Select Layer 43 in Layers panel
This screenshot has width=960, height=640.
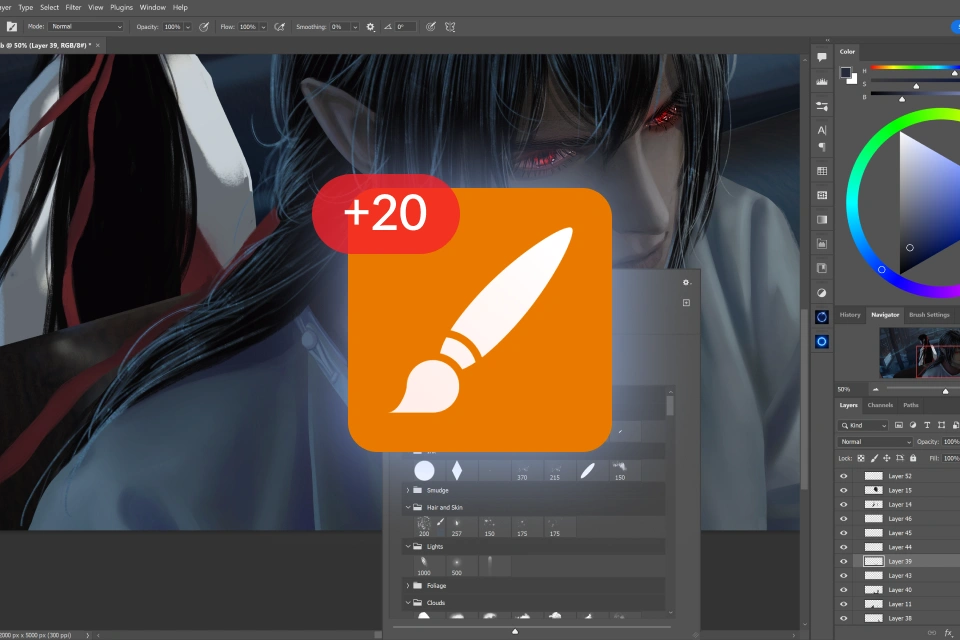pyautogui.click(x=899, y=576)
